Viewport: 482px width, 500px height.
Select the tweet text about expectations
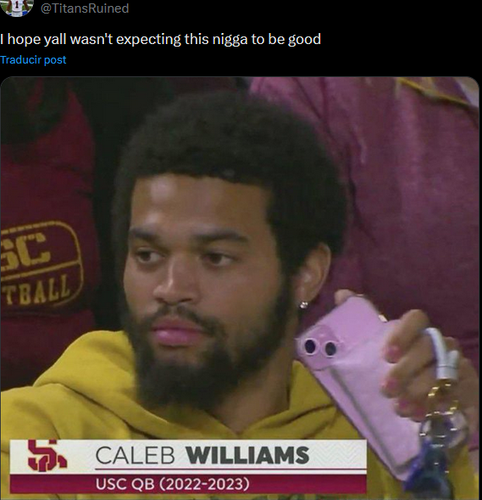[160, 39]
